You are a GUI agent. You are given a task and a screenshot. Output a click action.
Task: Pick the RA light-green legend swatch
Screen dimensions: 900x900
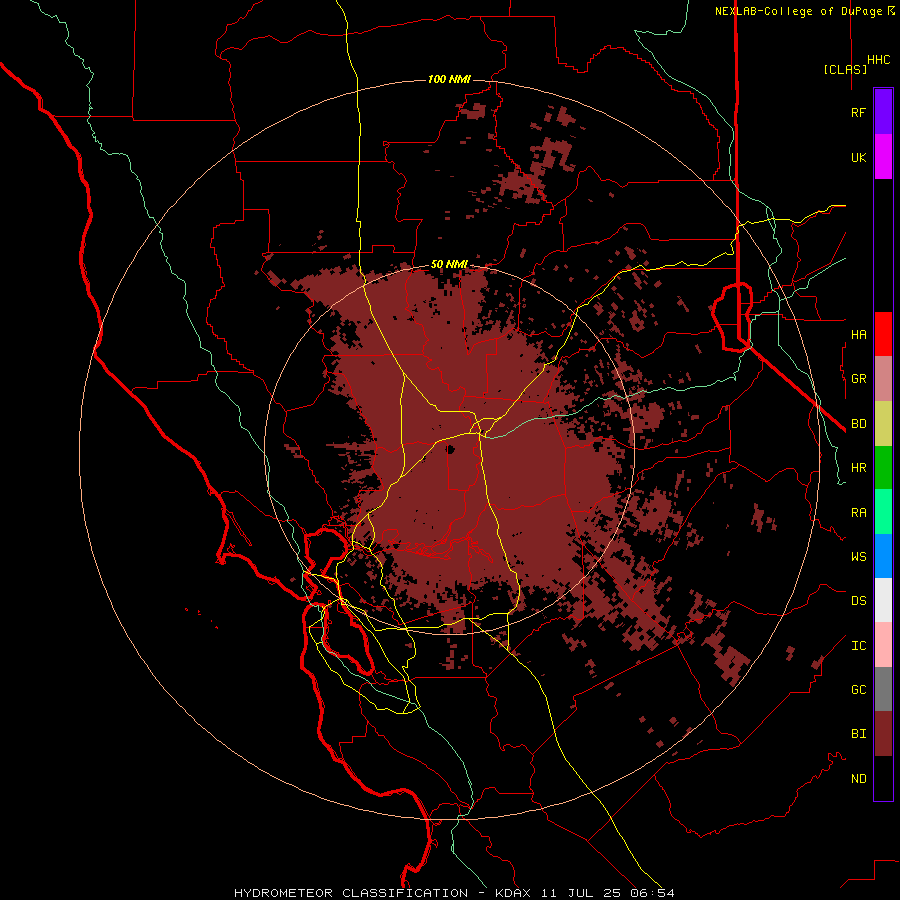coord(883,512)
